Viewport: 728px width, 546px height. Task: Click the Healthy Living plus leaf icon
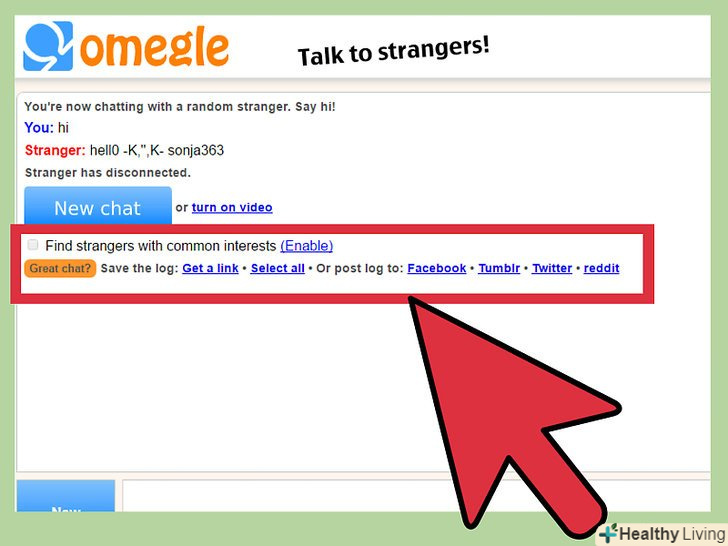pyautogui.click(x=608, y=533)
